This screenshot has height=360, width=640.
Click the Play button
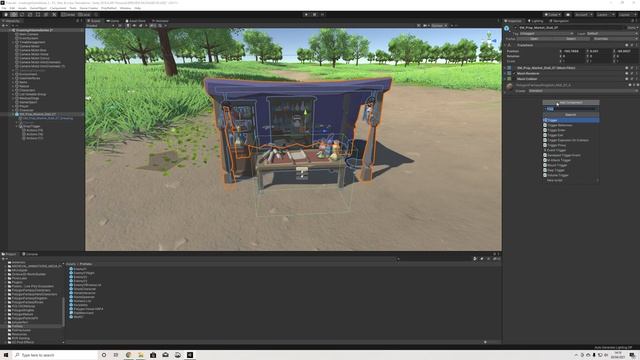[306, 15]
